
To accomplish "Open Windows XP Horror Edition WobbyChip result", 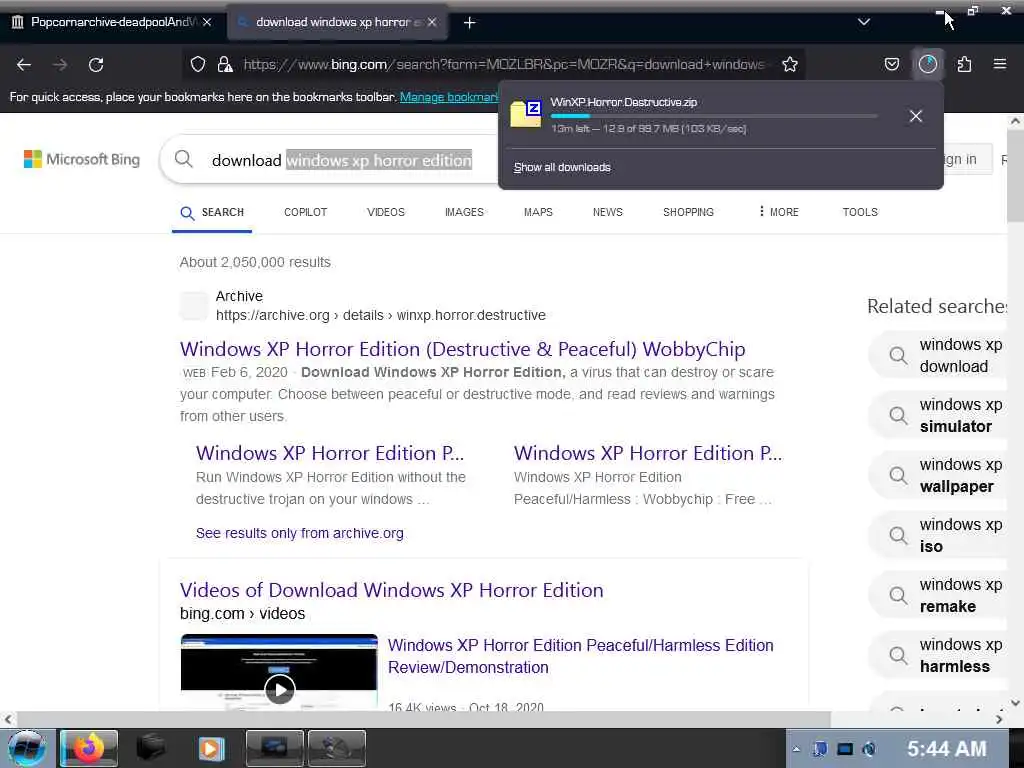I will coord(462,349).
